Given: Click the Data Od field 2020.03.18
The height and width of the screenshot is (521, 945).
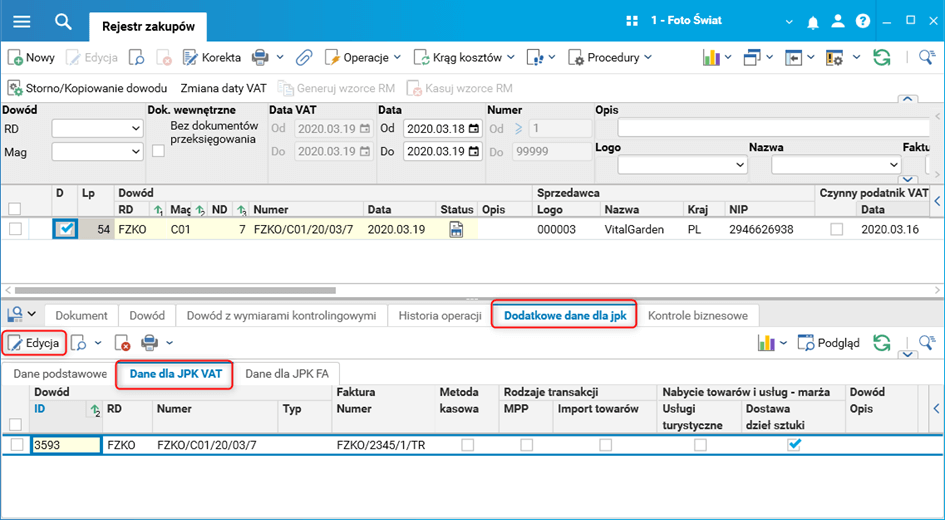Looking at the screenshot, I should pyautogui.click(x=442, y=128).
